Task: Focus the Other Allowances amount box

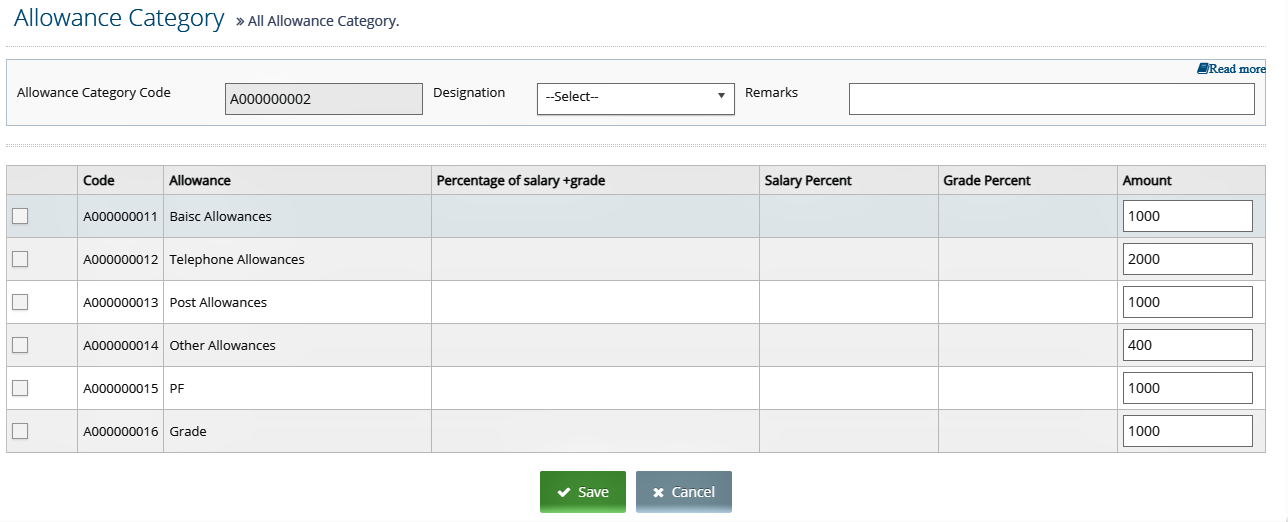Action: (x=1188, y=345)
